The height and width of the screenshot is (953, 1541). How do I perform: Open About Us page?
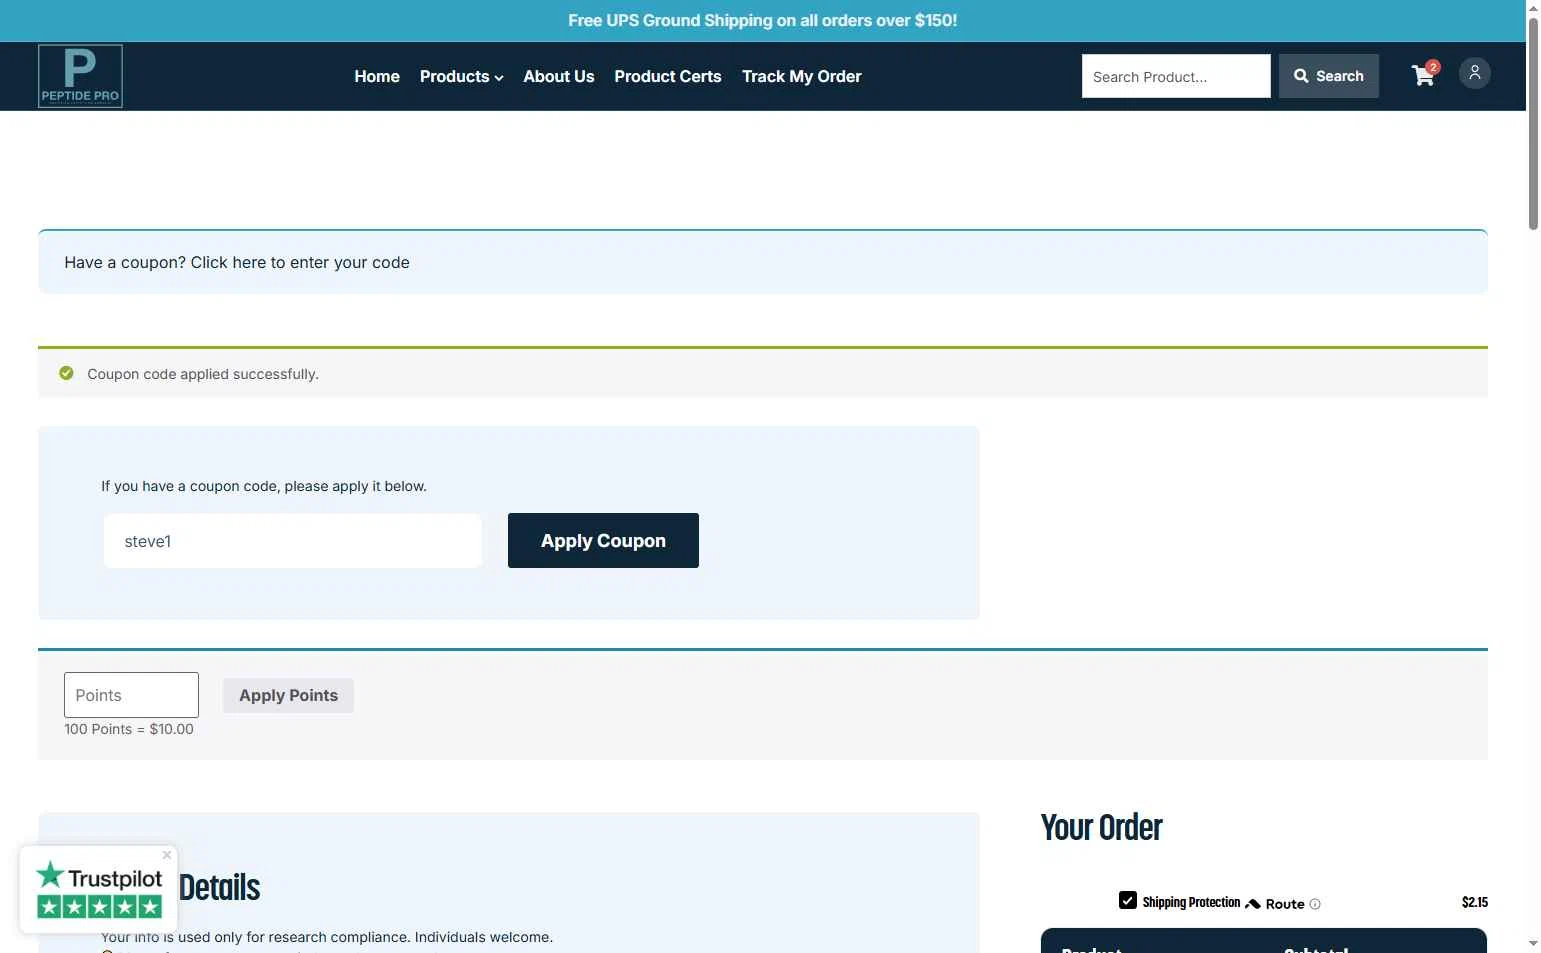pos(559,76)
